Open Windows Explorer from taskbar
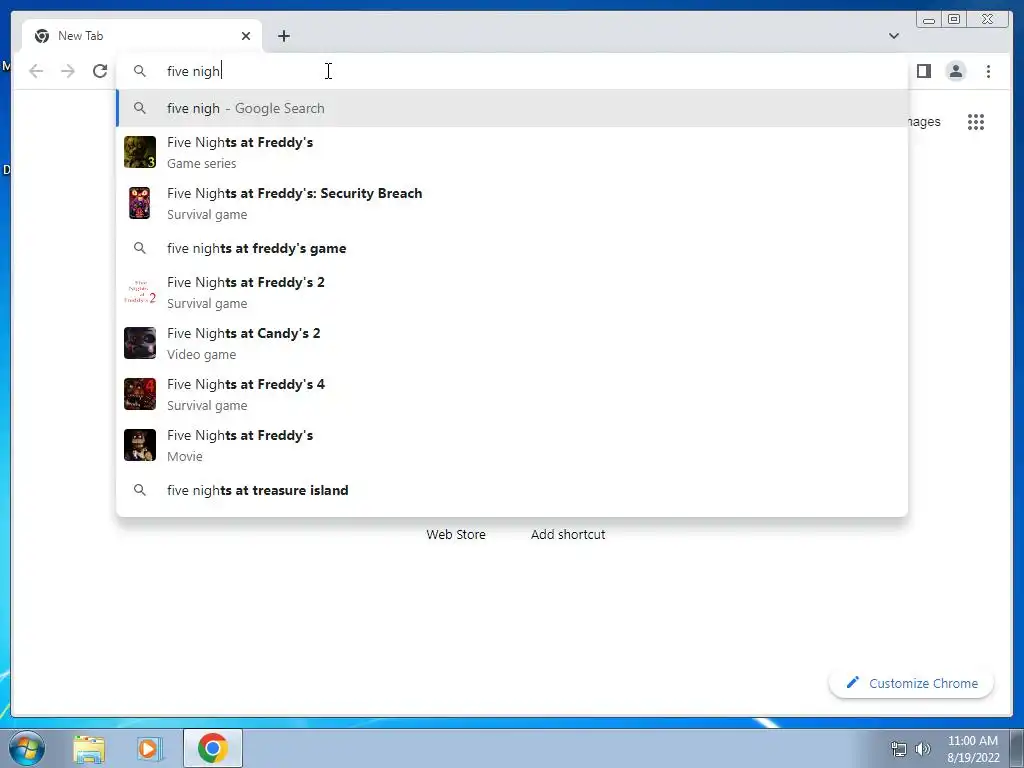The image size is (1024, 768). tap(89, 748)
